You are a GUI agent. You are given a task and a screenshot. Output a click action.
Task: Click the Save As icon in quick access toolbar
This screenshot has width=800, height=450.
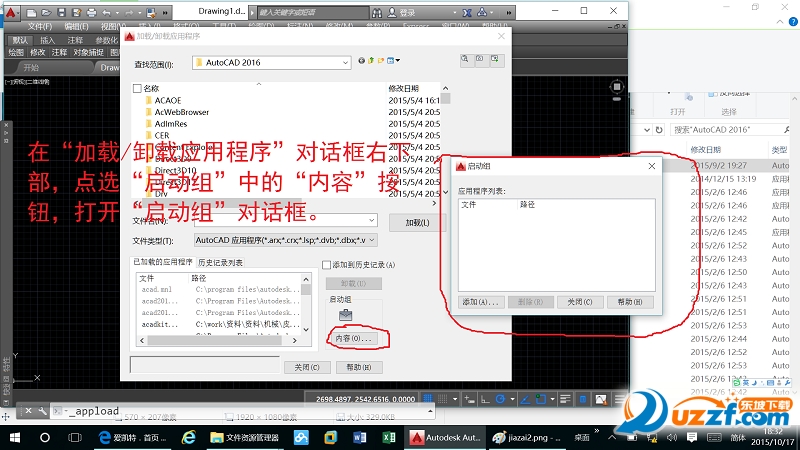click(x=77, y=12)
